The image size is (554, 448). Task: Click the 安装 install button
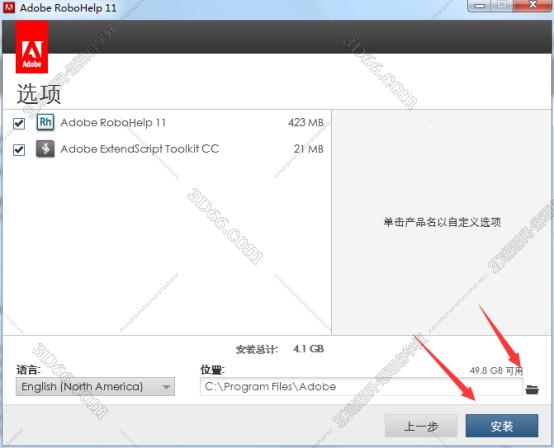502,426
